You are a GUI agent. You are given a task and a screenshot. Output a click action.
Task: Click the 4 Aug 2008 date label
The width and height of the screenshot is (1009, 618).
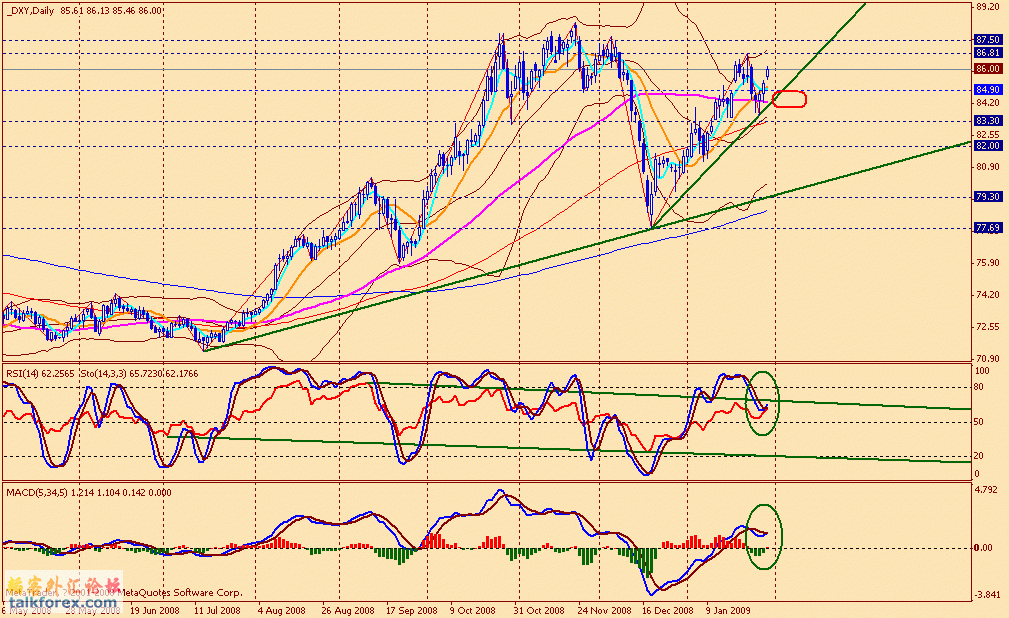click(x=281, y=610)
